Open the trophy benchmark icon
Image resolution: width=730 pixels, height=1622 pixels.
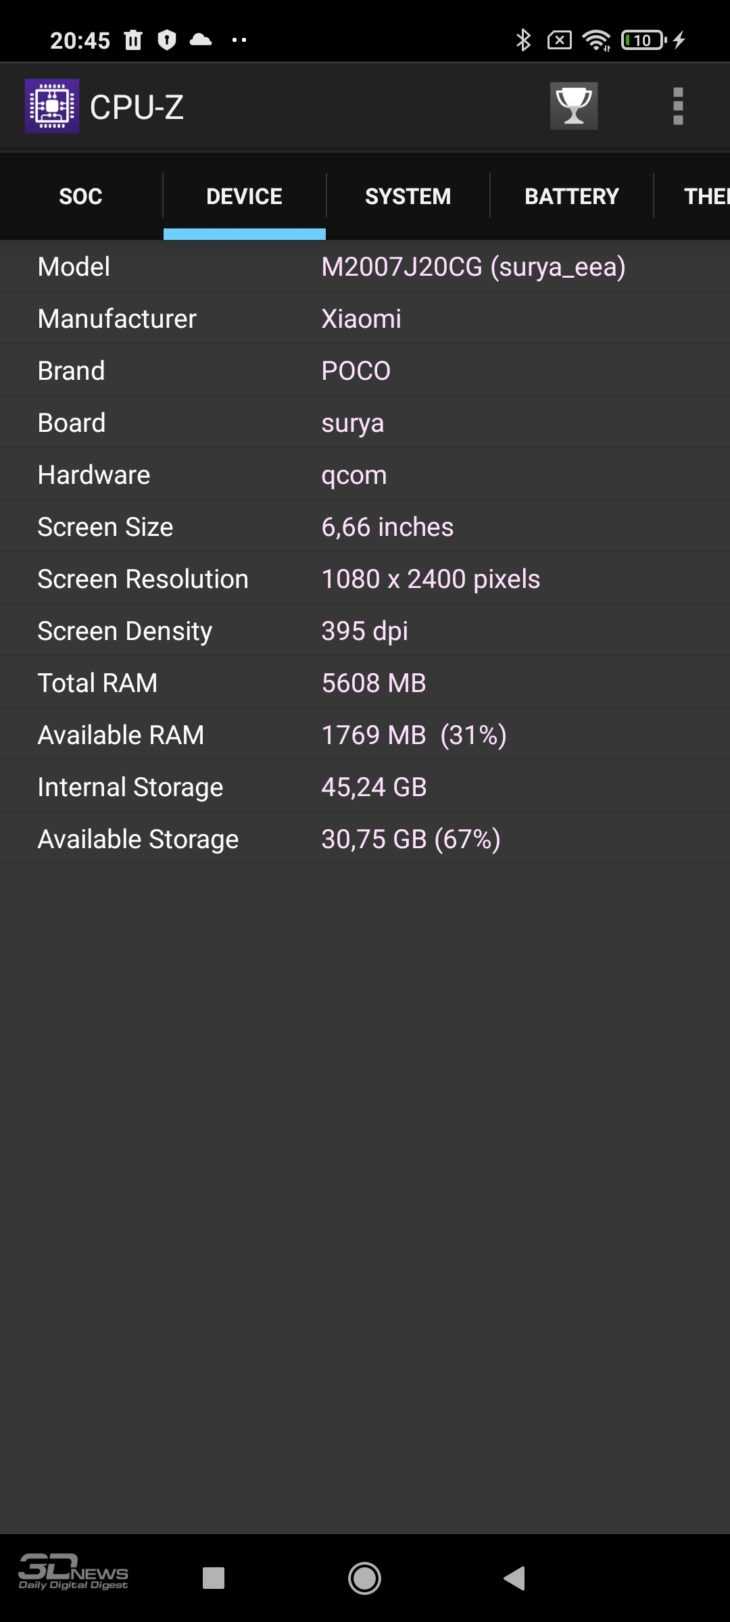click(574, 106)
